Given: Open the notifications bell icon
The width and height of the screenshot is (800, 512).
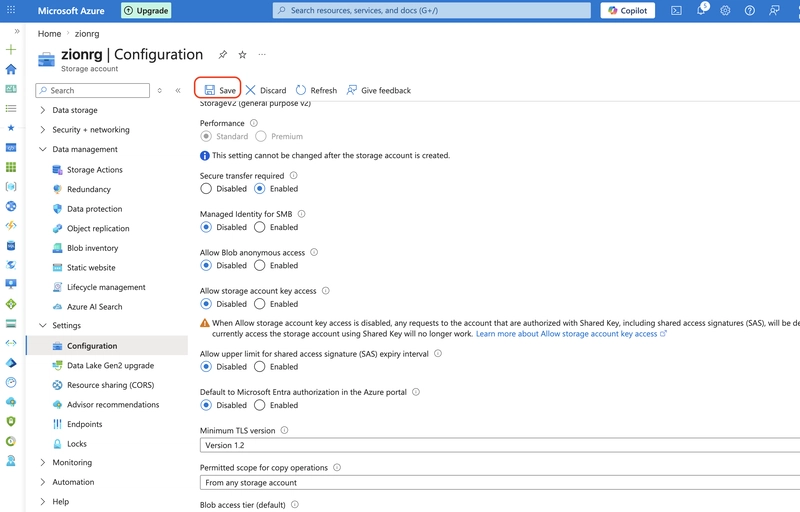Looking at the screenshot, I should coord(701,10).
